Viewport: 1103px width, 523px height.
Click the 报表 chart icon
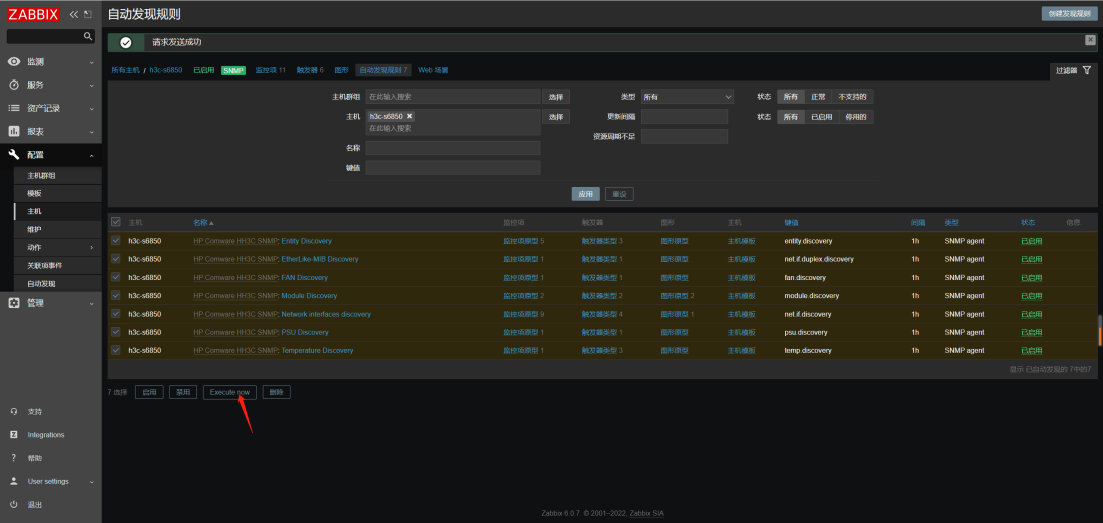(x=14, y=132)
